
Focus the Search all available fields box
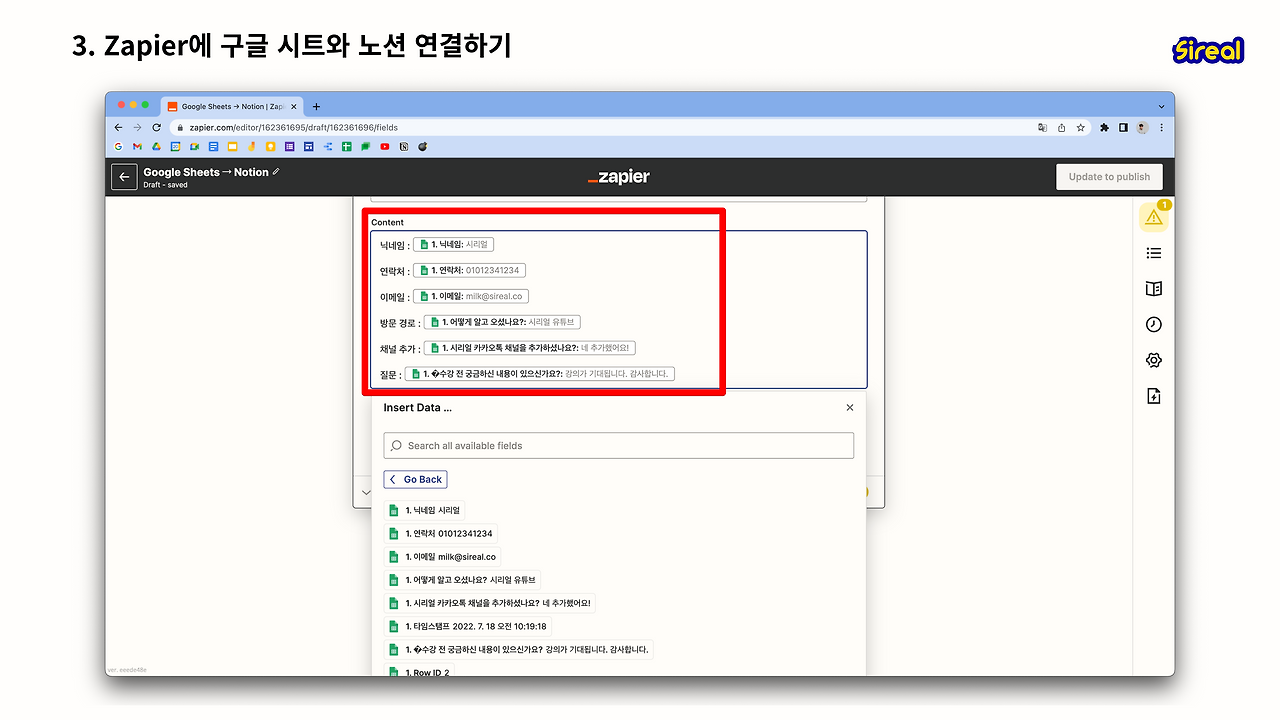click(619, 446)
